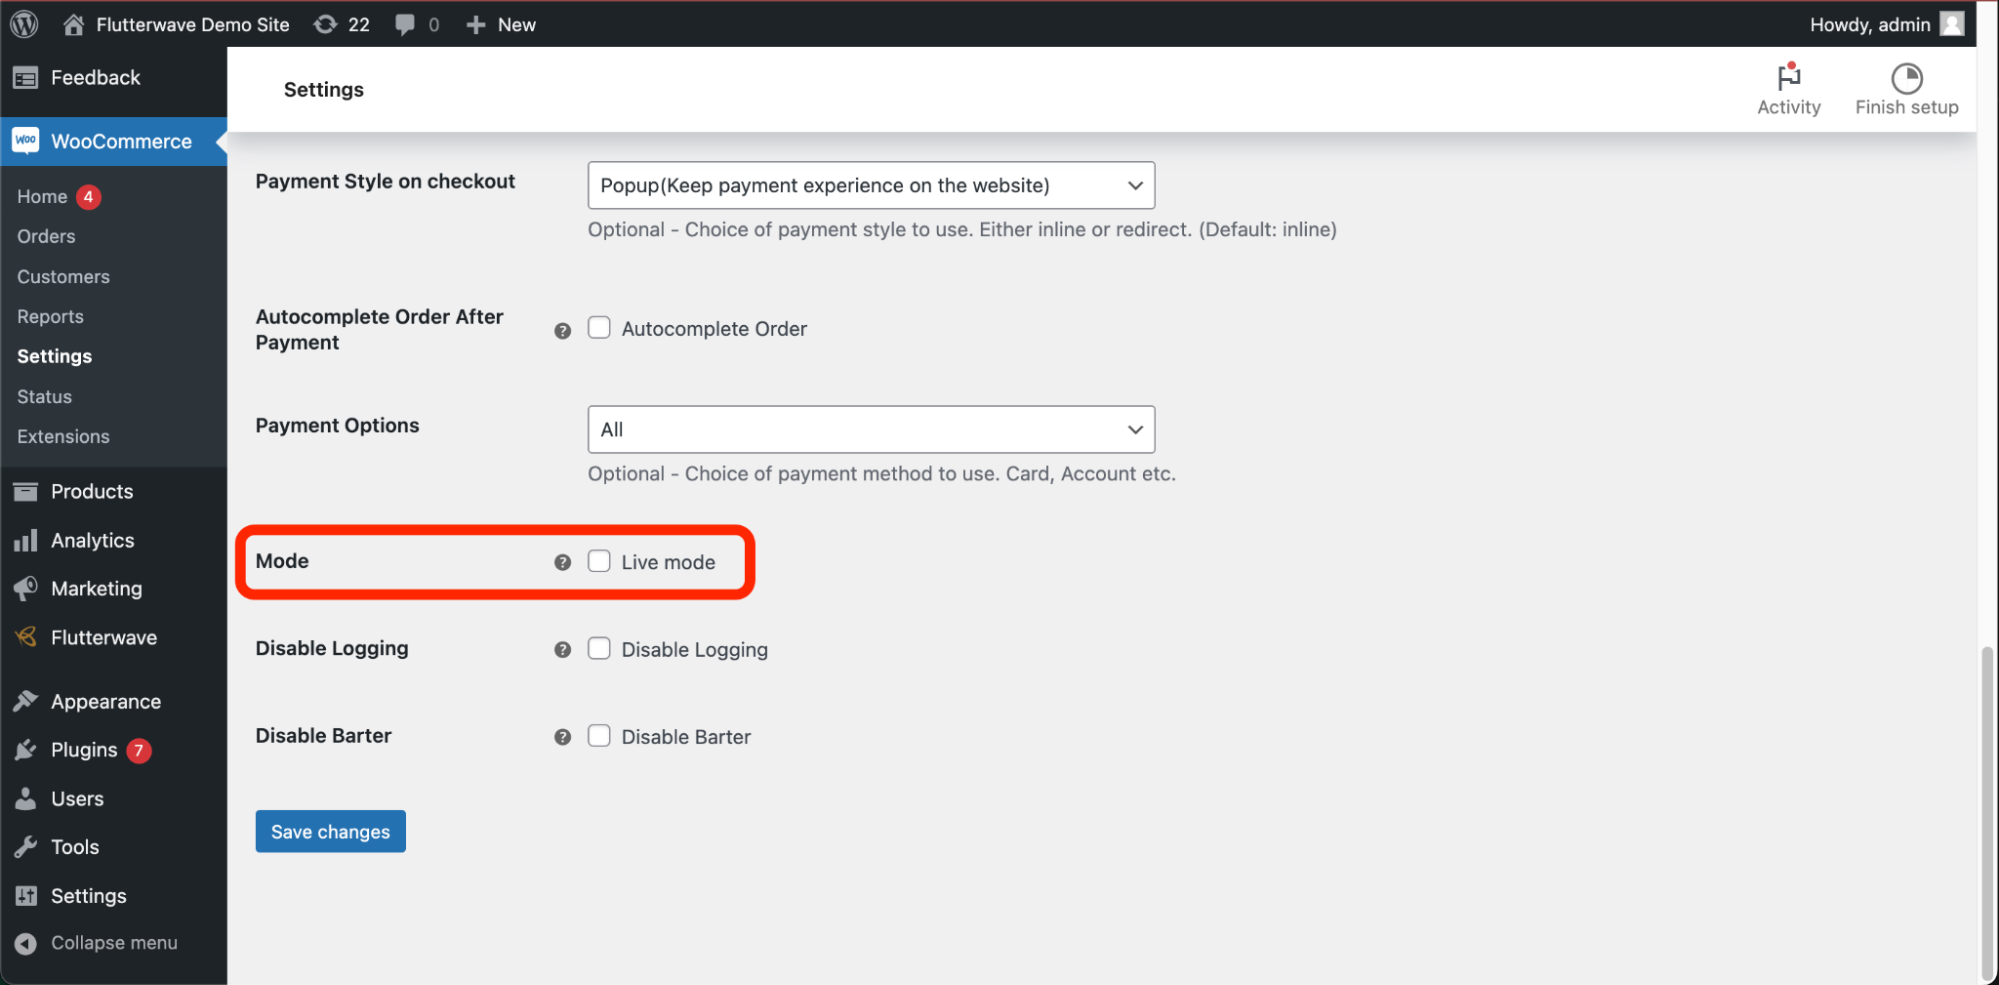Enable the Autocomplete Order checkbox
1999x985 pixels.
599,328
